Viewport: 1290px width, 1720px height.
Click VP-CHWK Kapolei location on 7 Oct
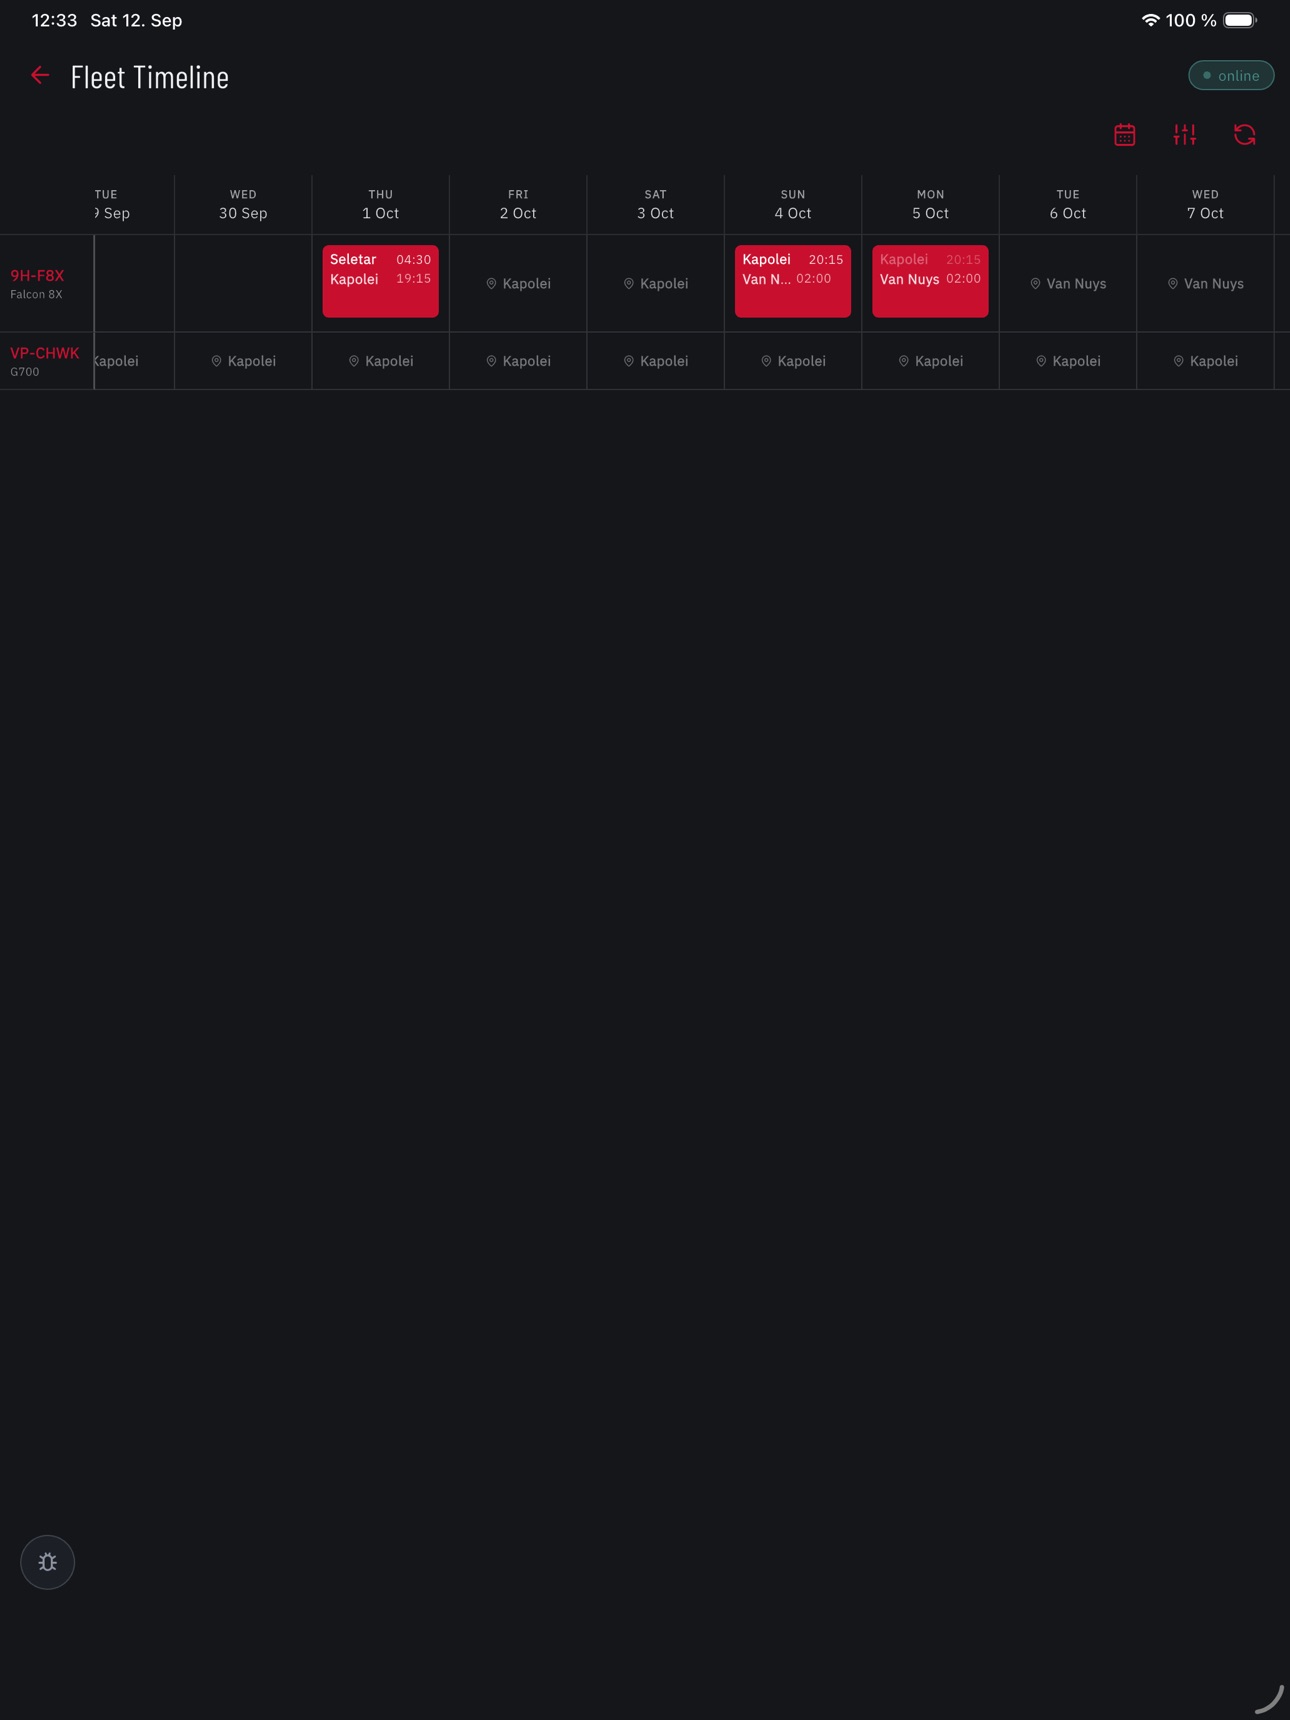pyautogui.click(x=1206, y=361)
